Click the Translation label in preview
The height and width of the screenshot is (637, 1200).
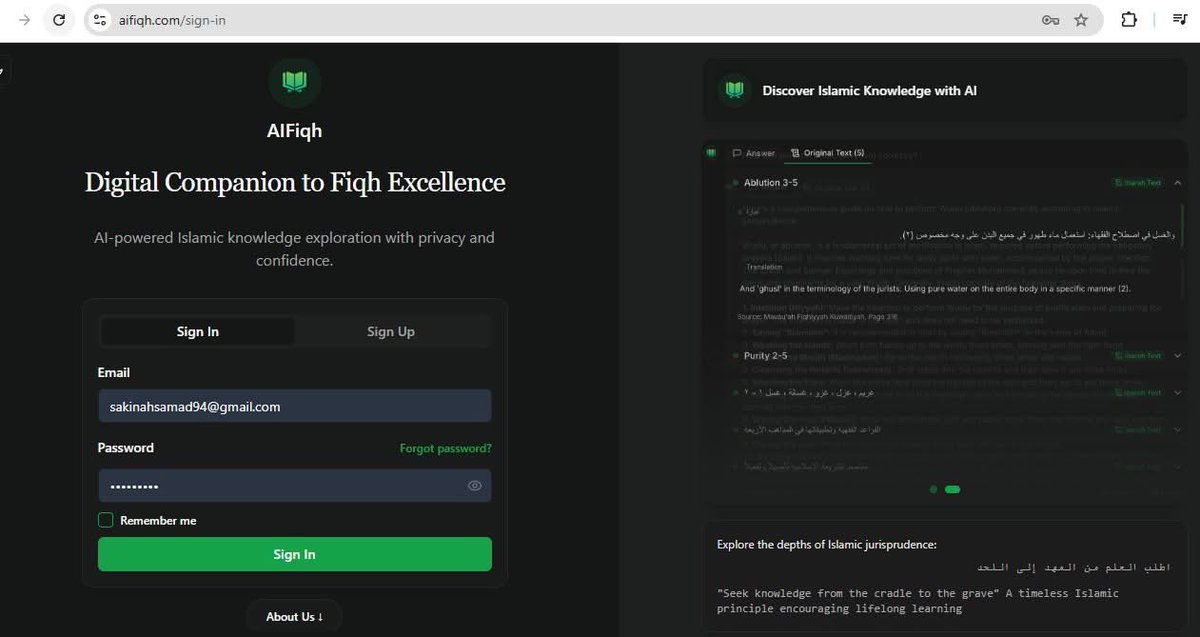[x=764, y=267]
